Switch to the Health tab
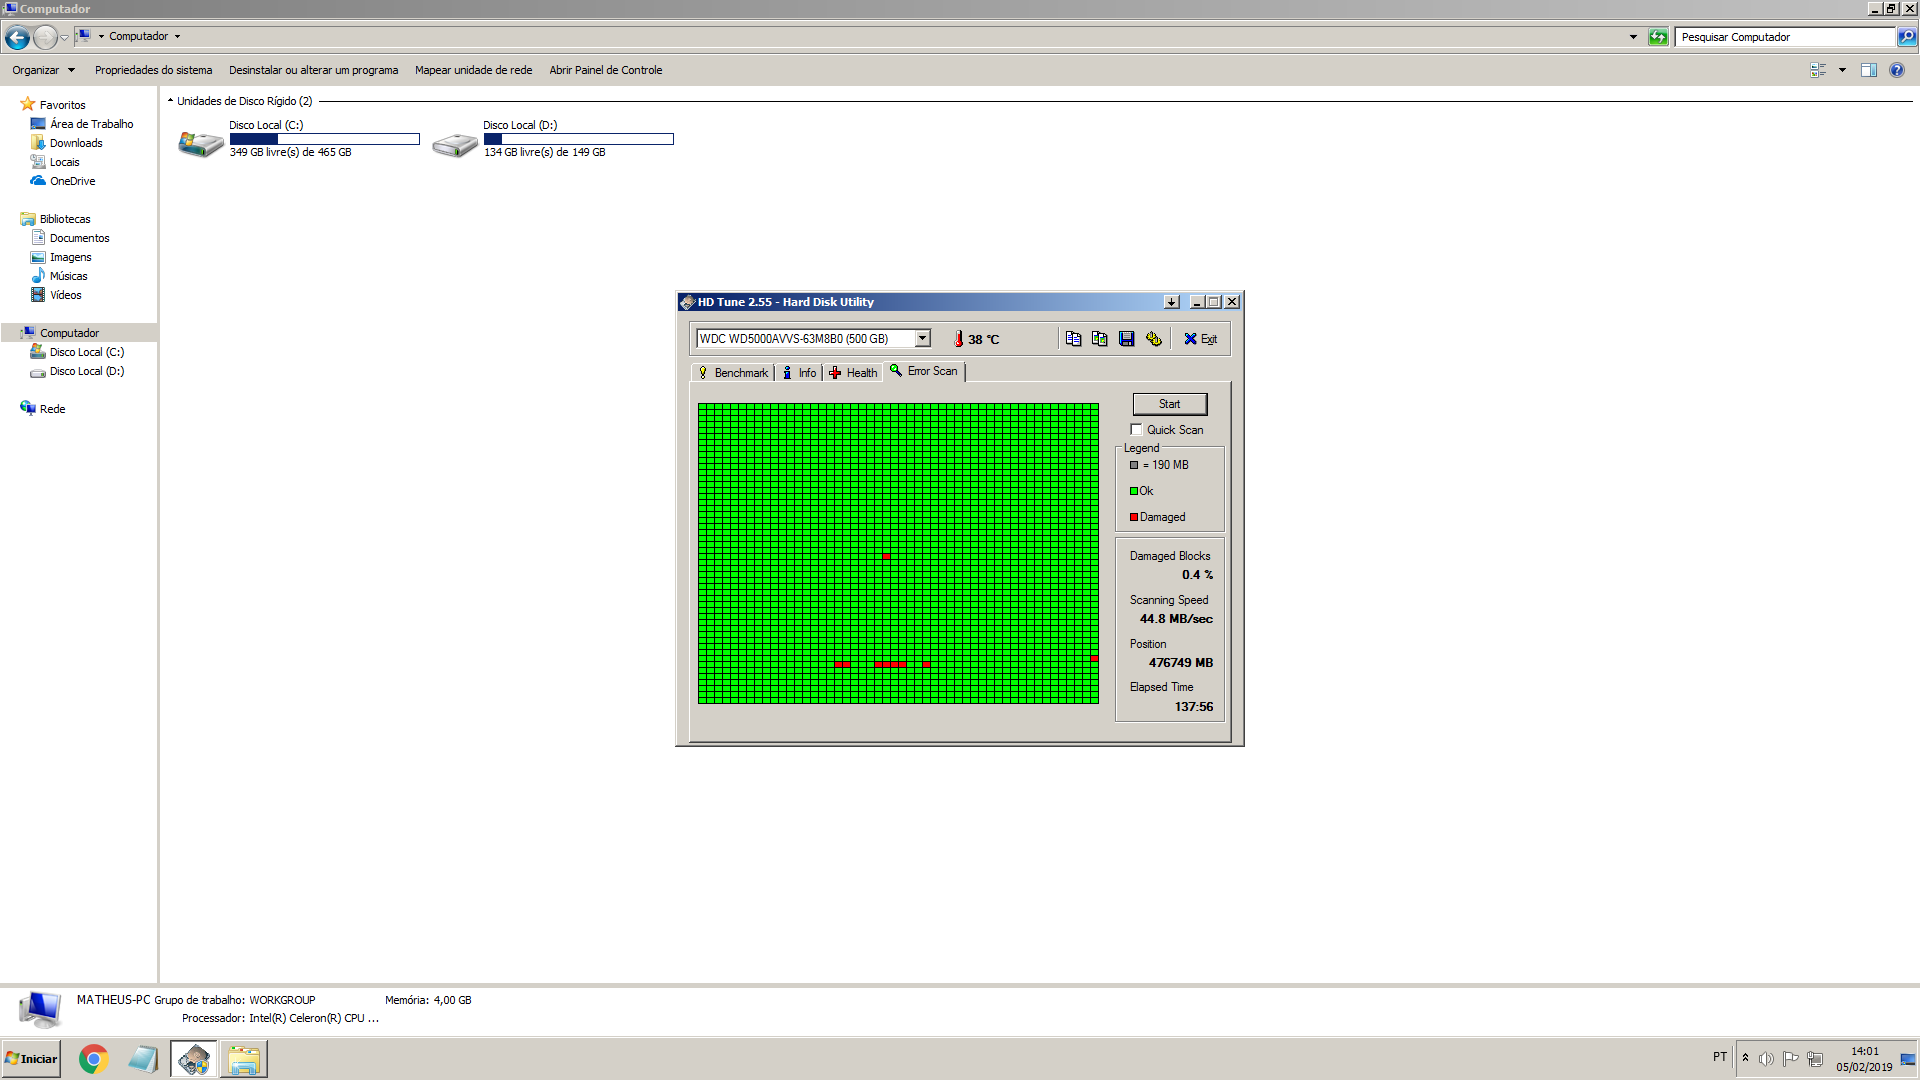 [853, 373]
